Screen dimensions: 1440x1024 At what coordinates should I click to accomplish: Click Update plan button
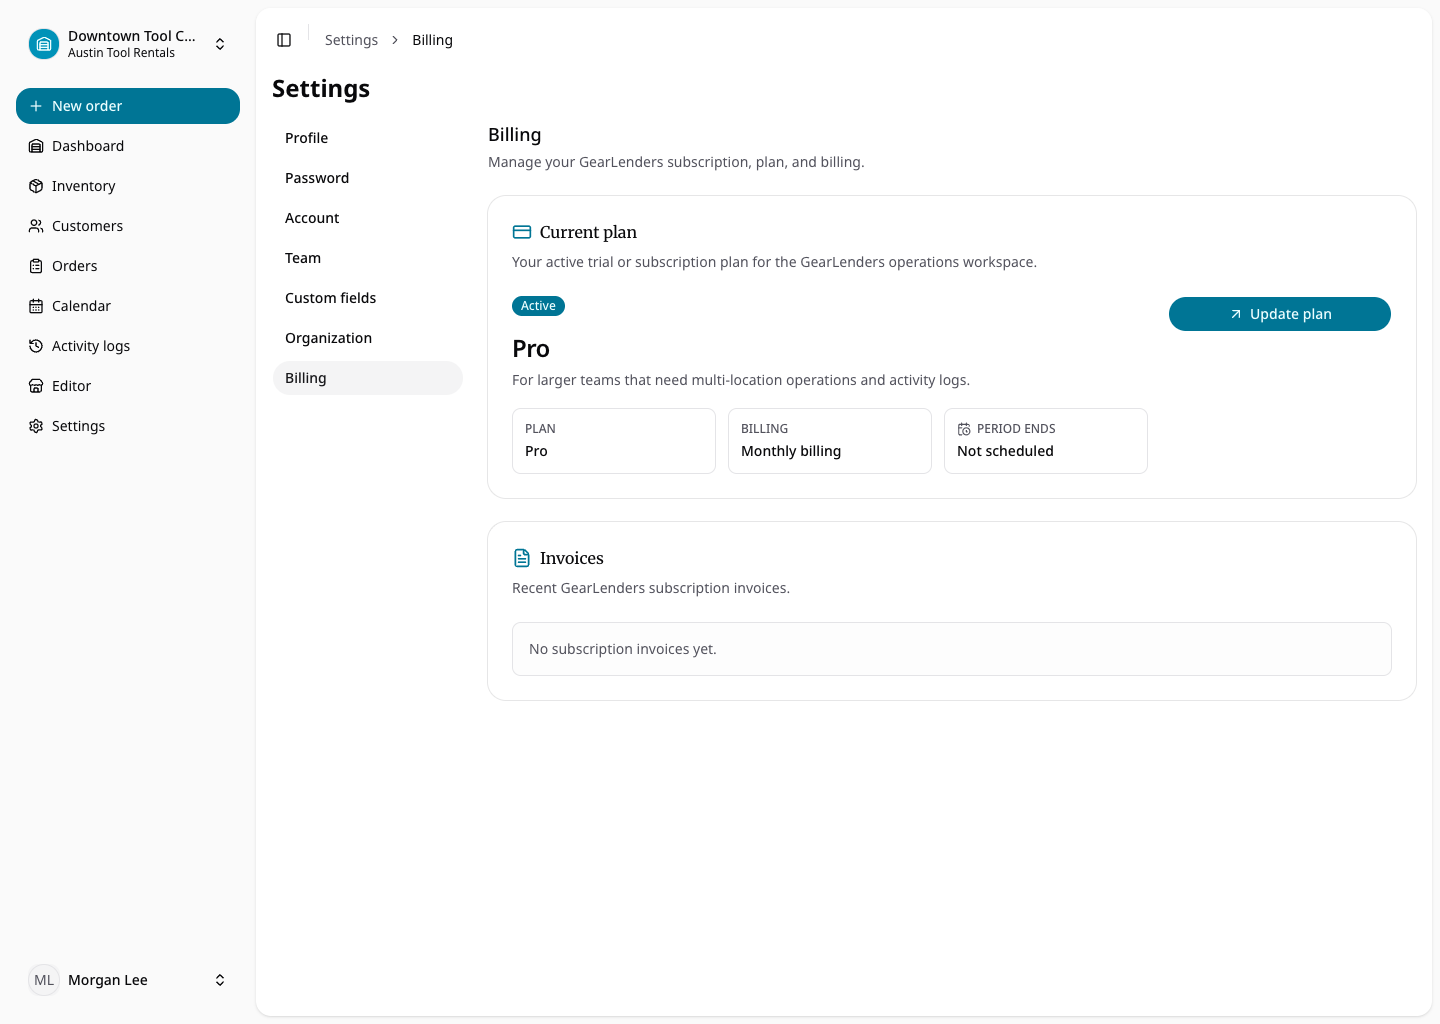click(1280, 314)
